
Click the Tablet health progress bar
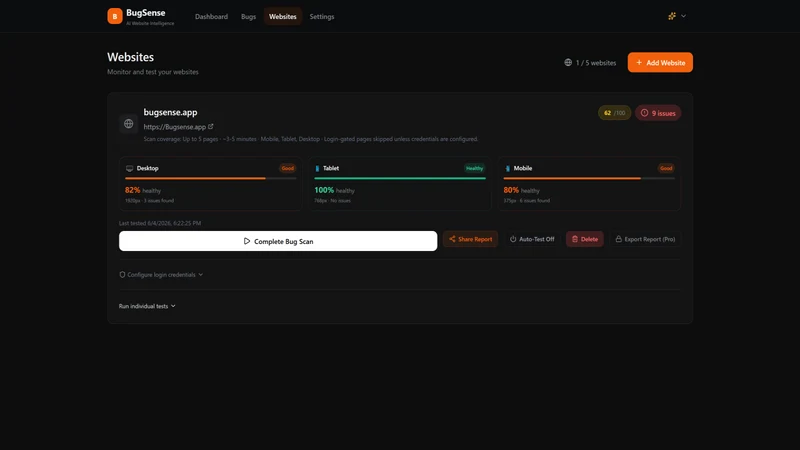pyautogui.click(x=400, y=178)
